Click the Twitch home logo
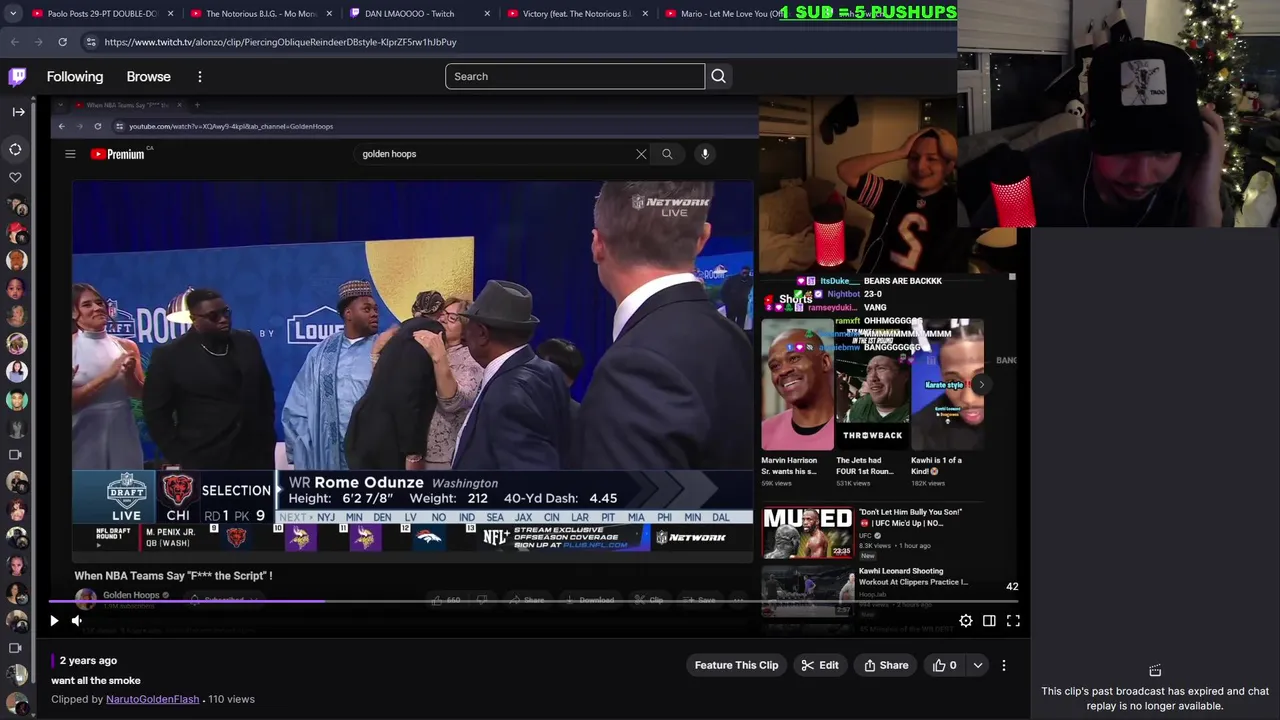 (x=17, y=77)
